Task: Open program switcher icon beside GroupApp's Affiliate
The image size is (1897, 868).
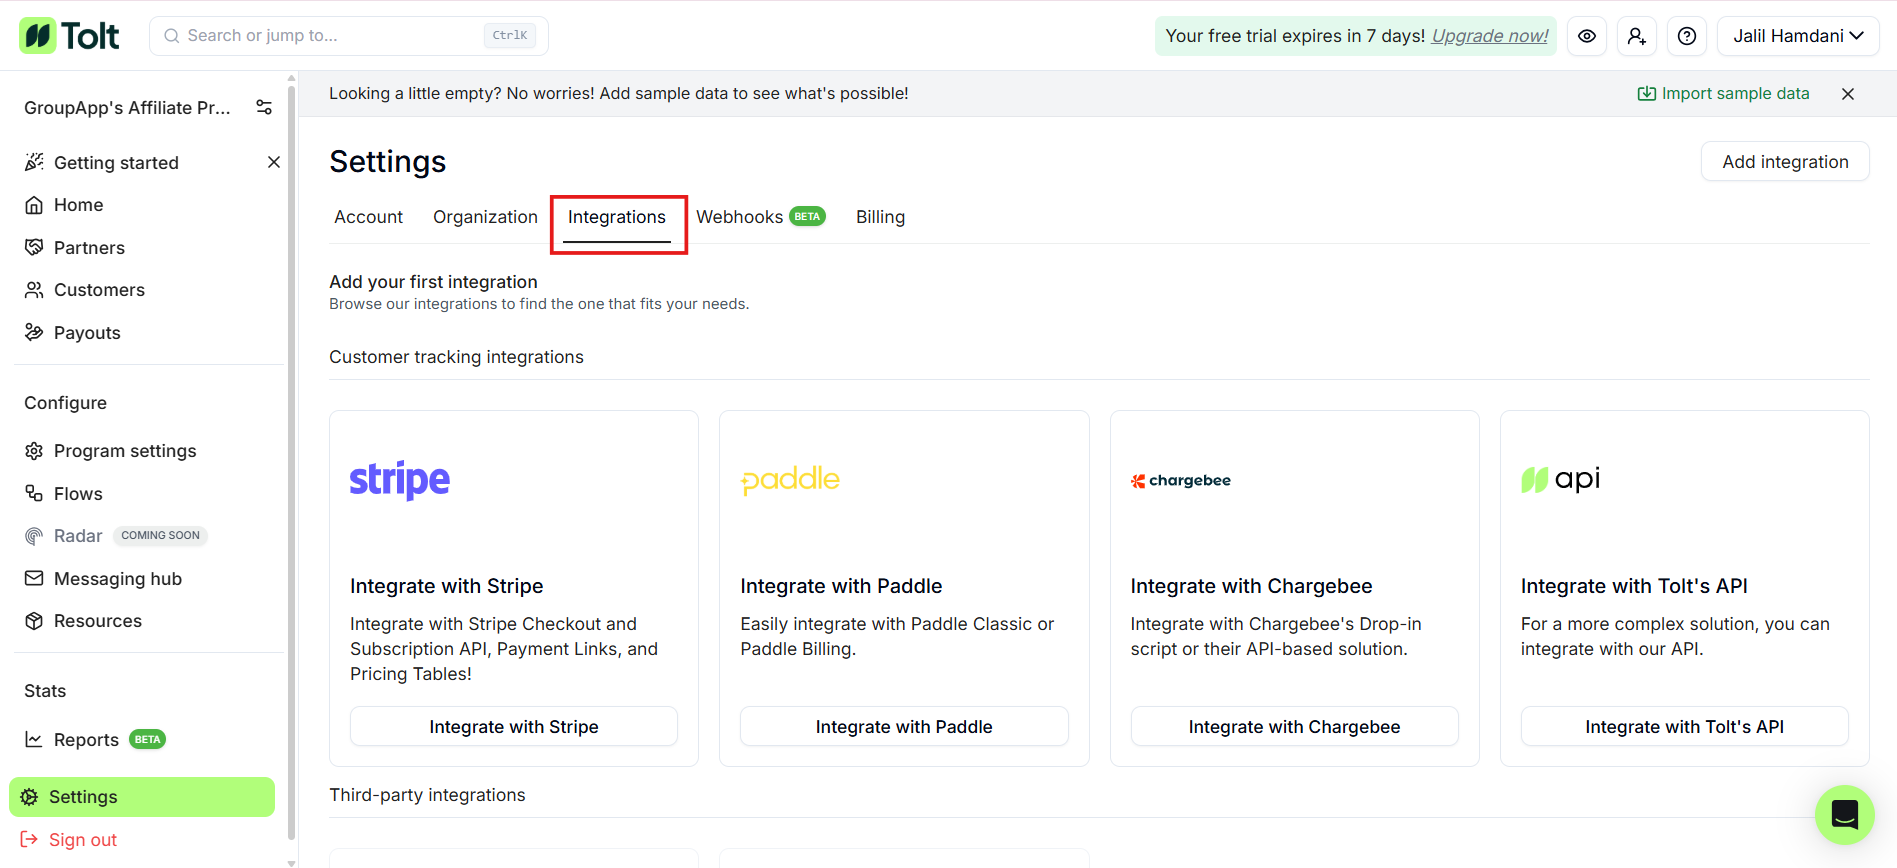Action: [264, 107]
